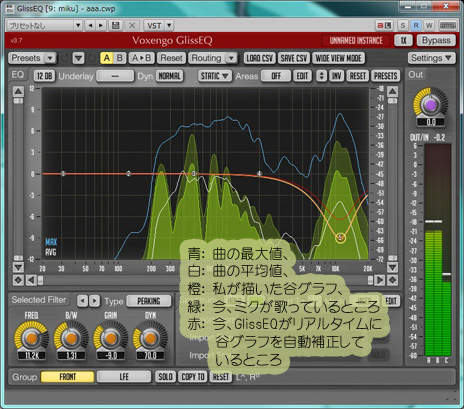Select previous filter with left arrow
Image resolution: width=464 pixels, height=409 pixels.
pos(82,301)
